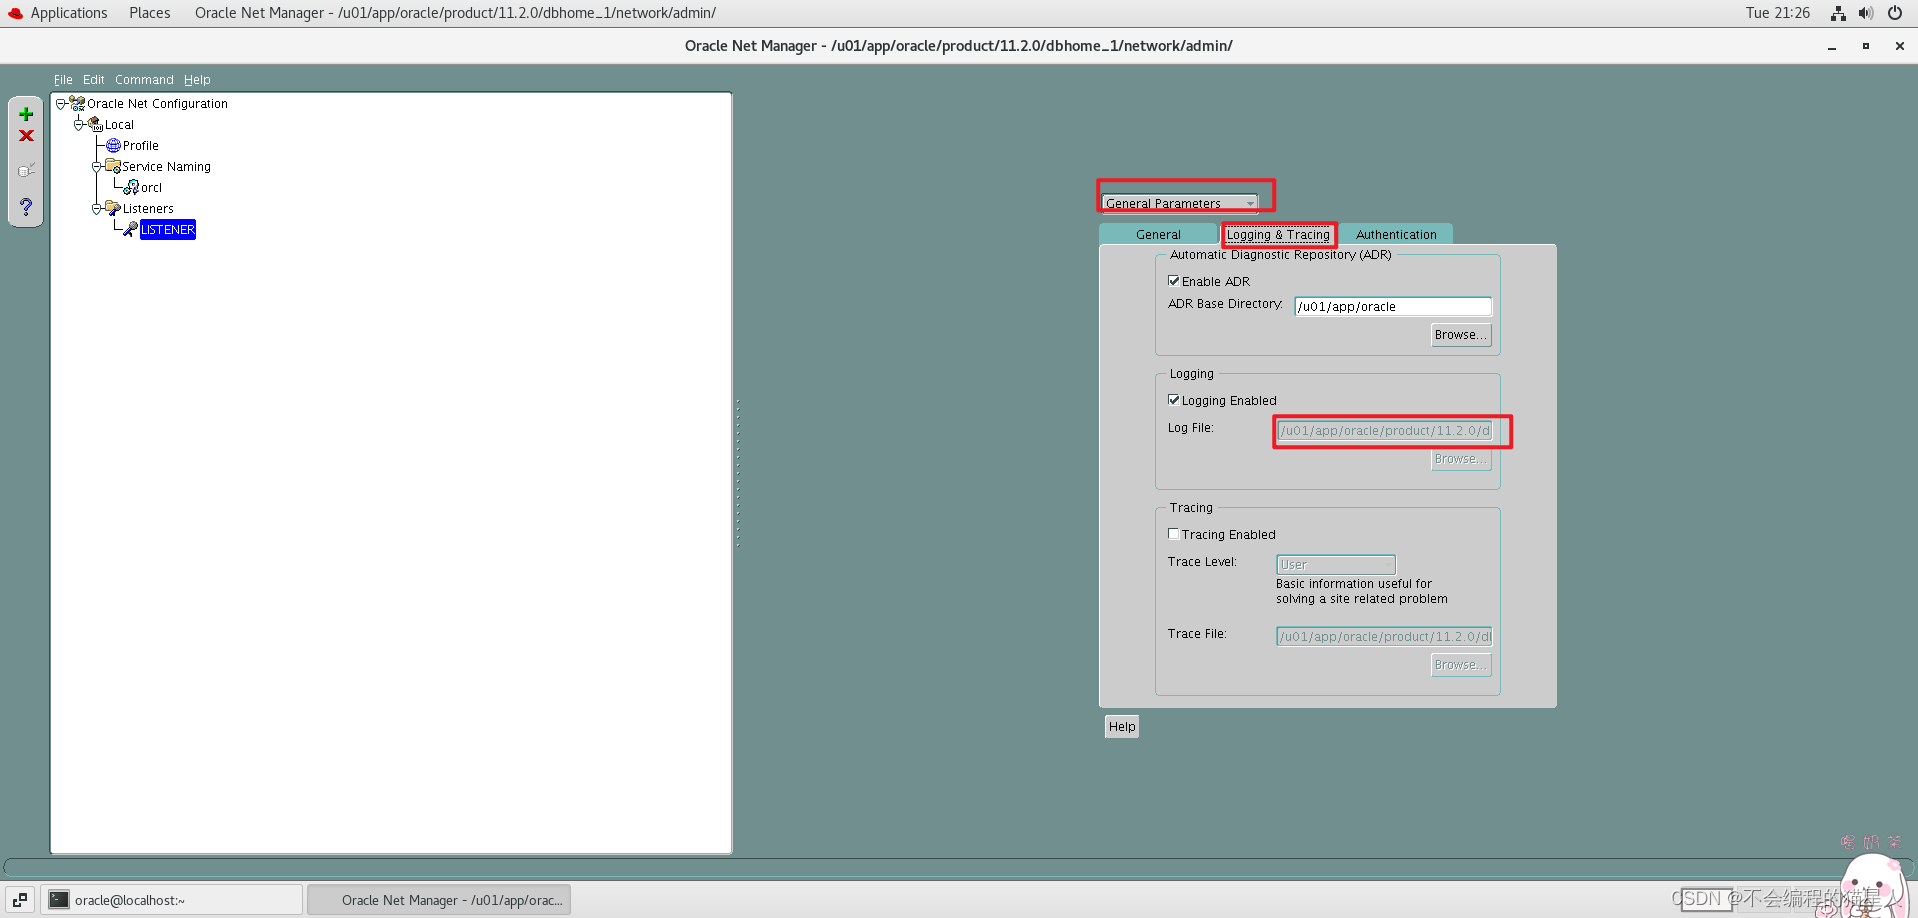Click the red X Delete icon

click(x=26, y=136)
